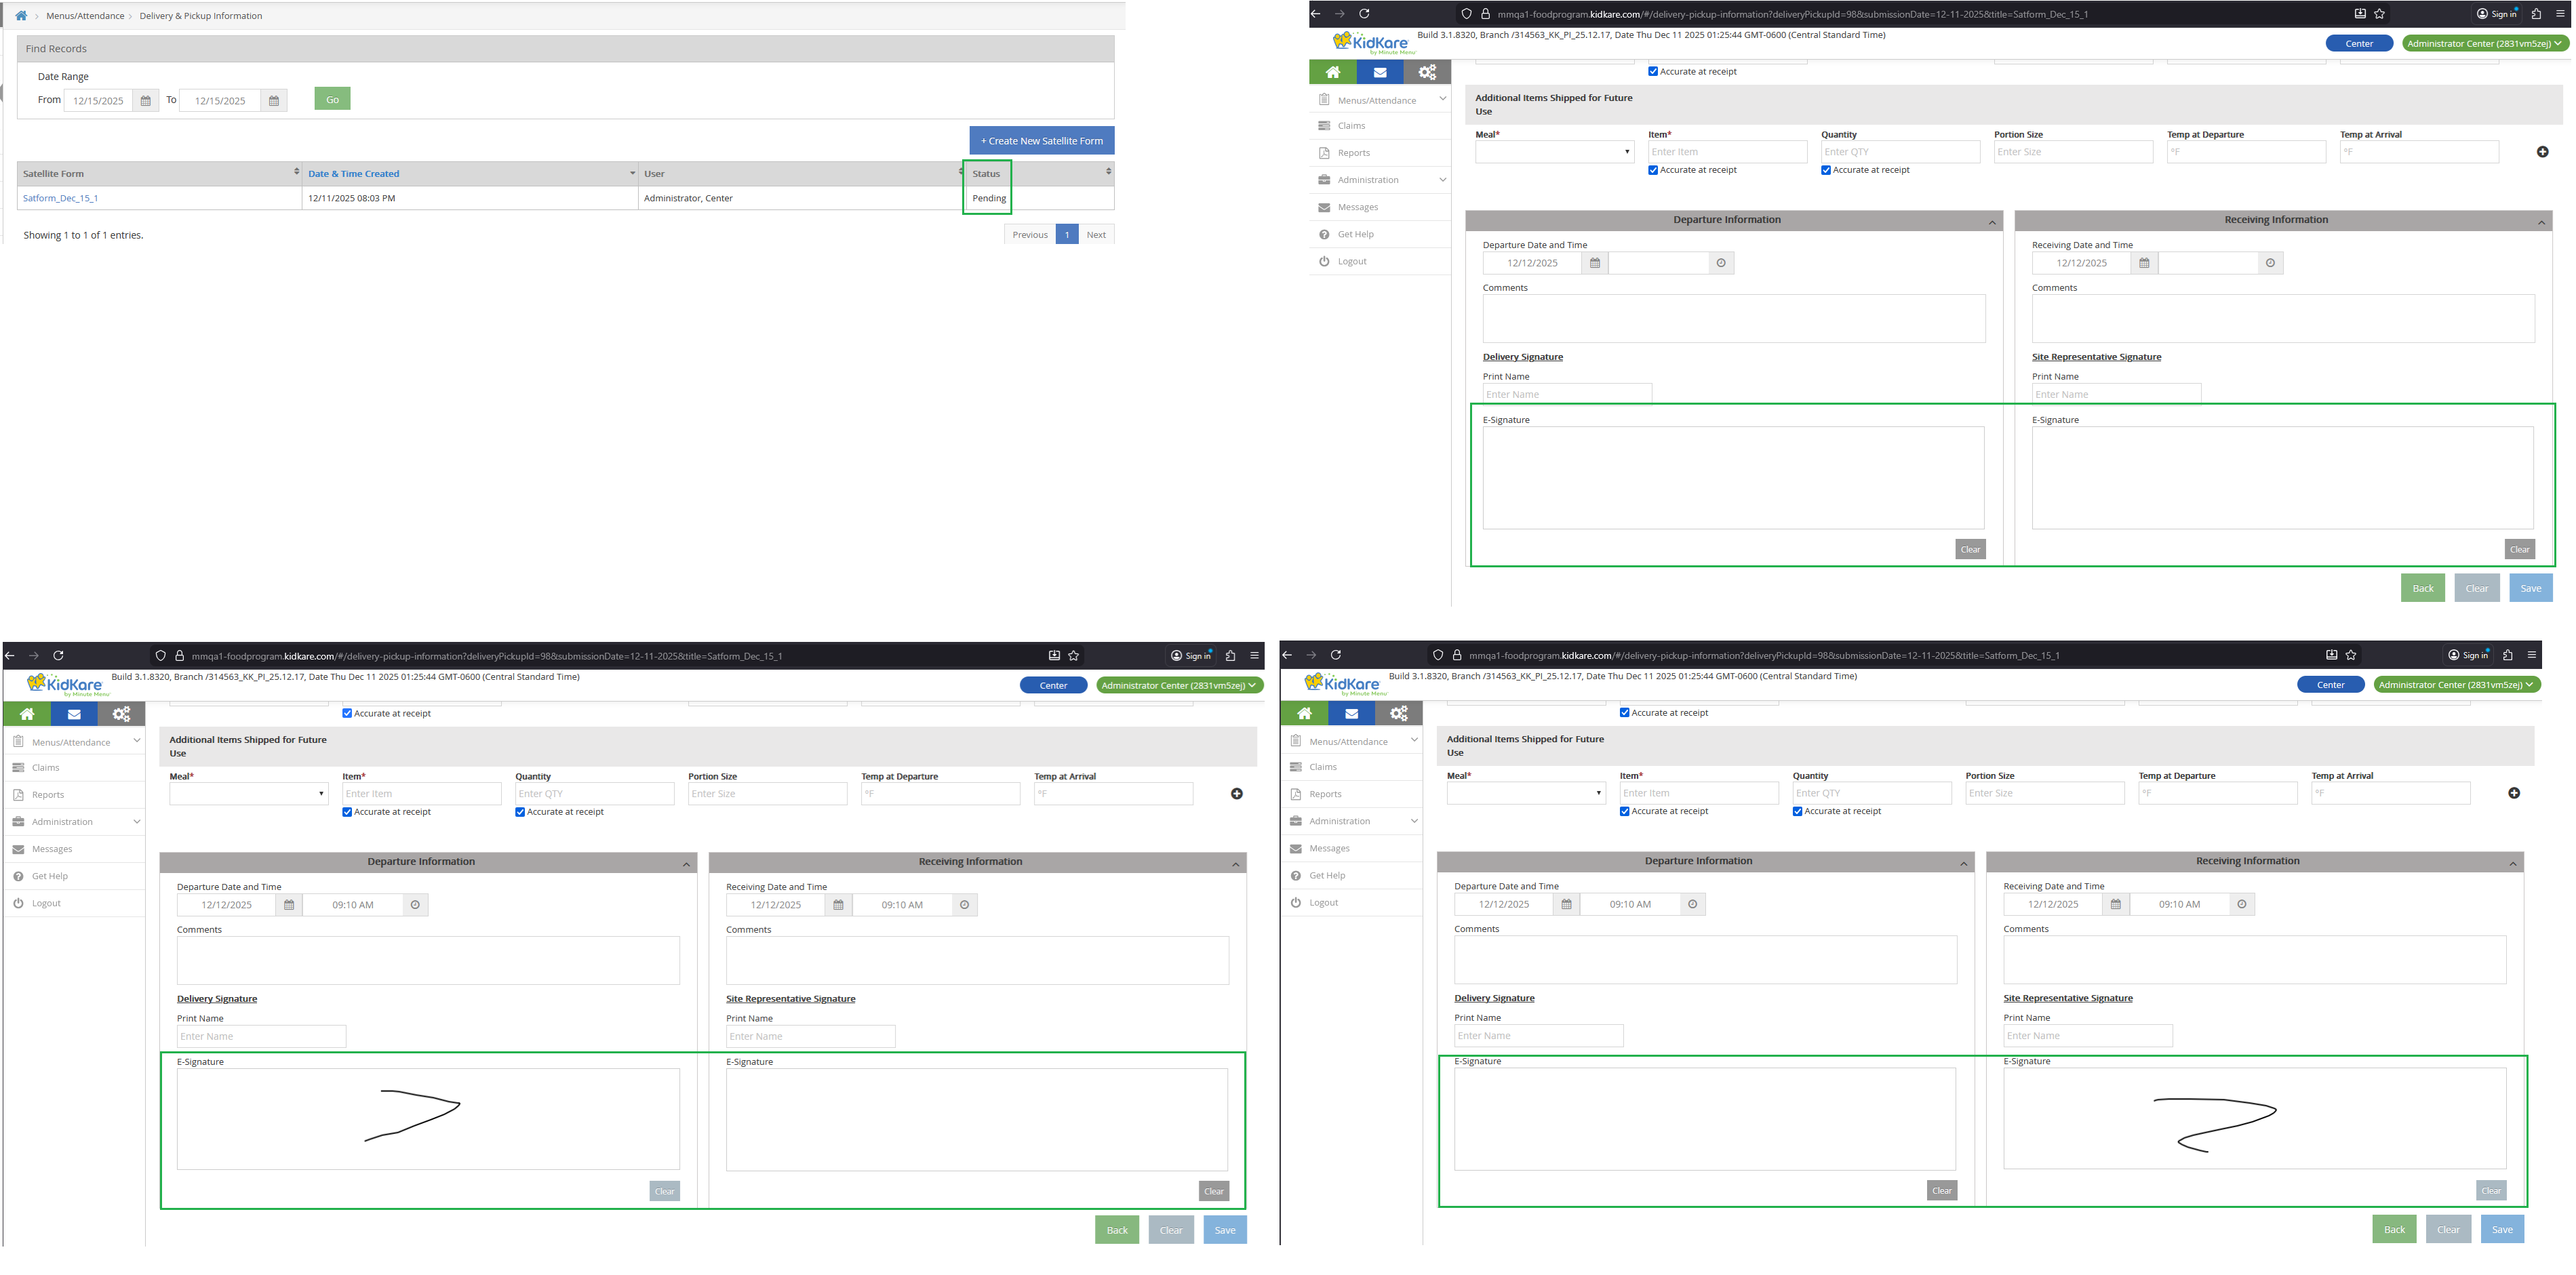Select page 1 in the pagination
The height and width of the screenshot is (1275, 2576).
click(1066, 235)
